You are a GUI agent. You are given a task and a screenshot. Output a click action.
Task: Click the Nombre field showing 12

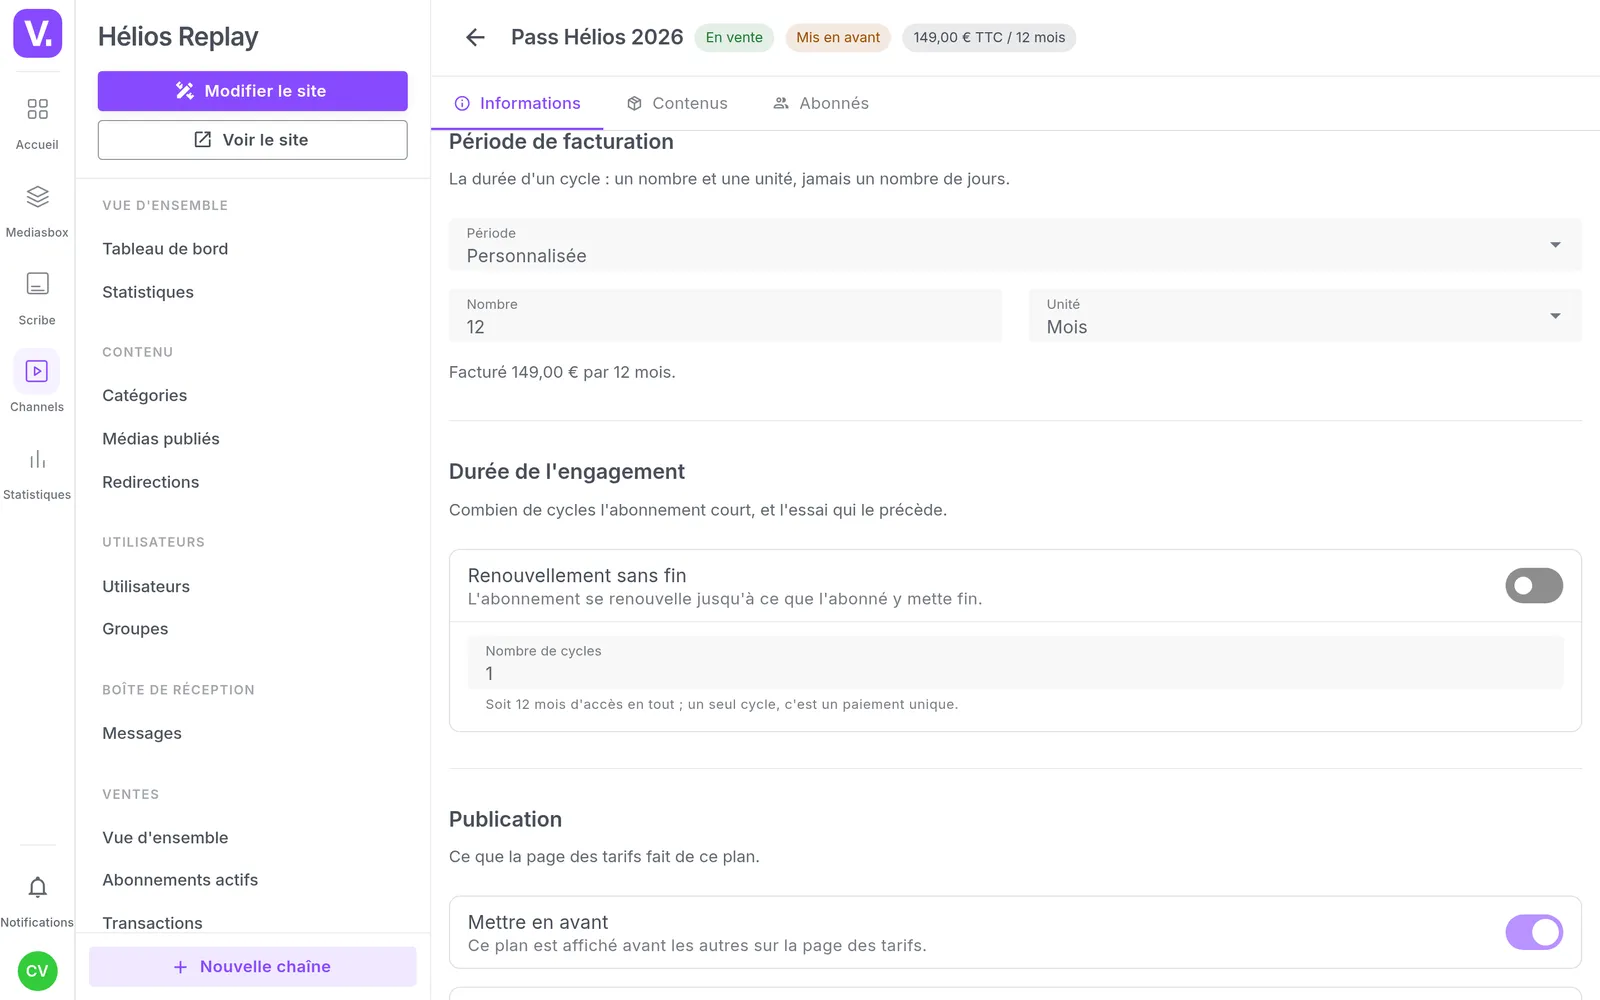(x=725, y=316)
